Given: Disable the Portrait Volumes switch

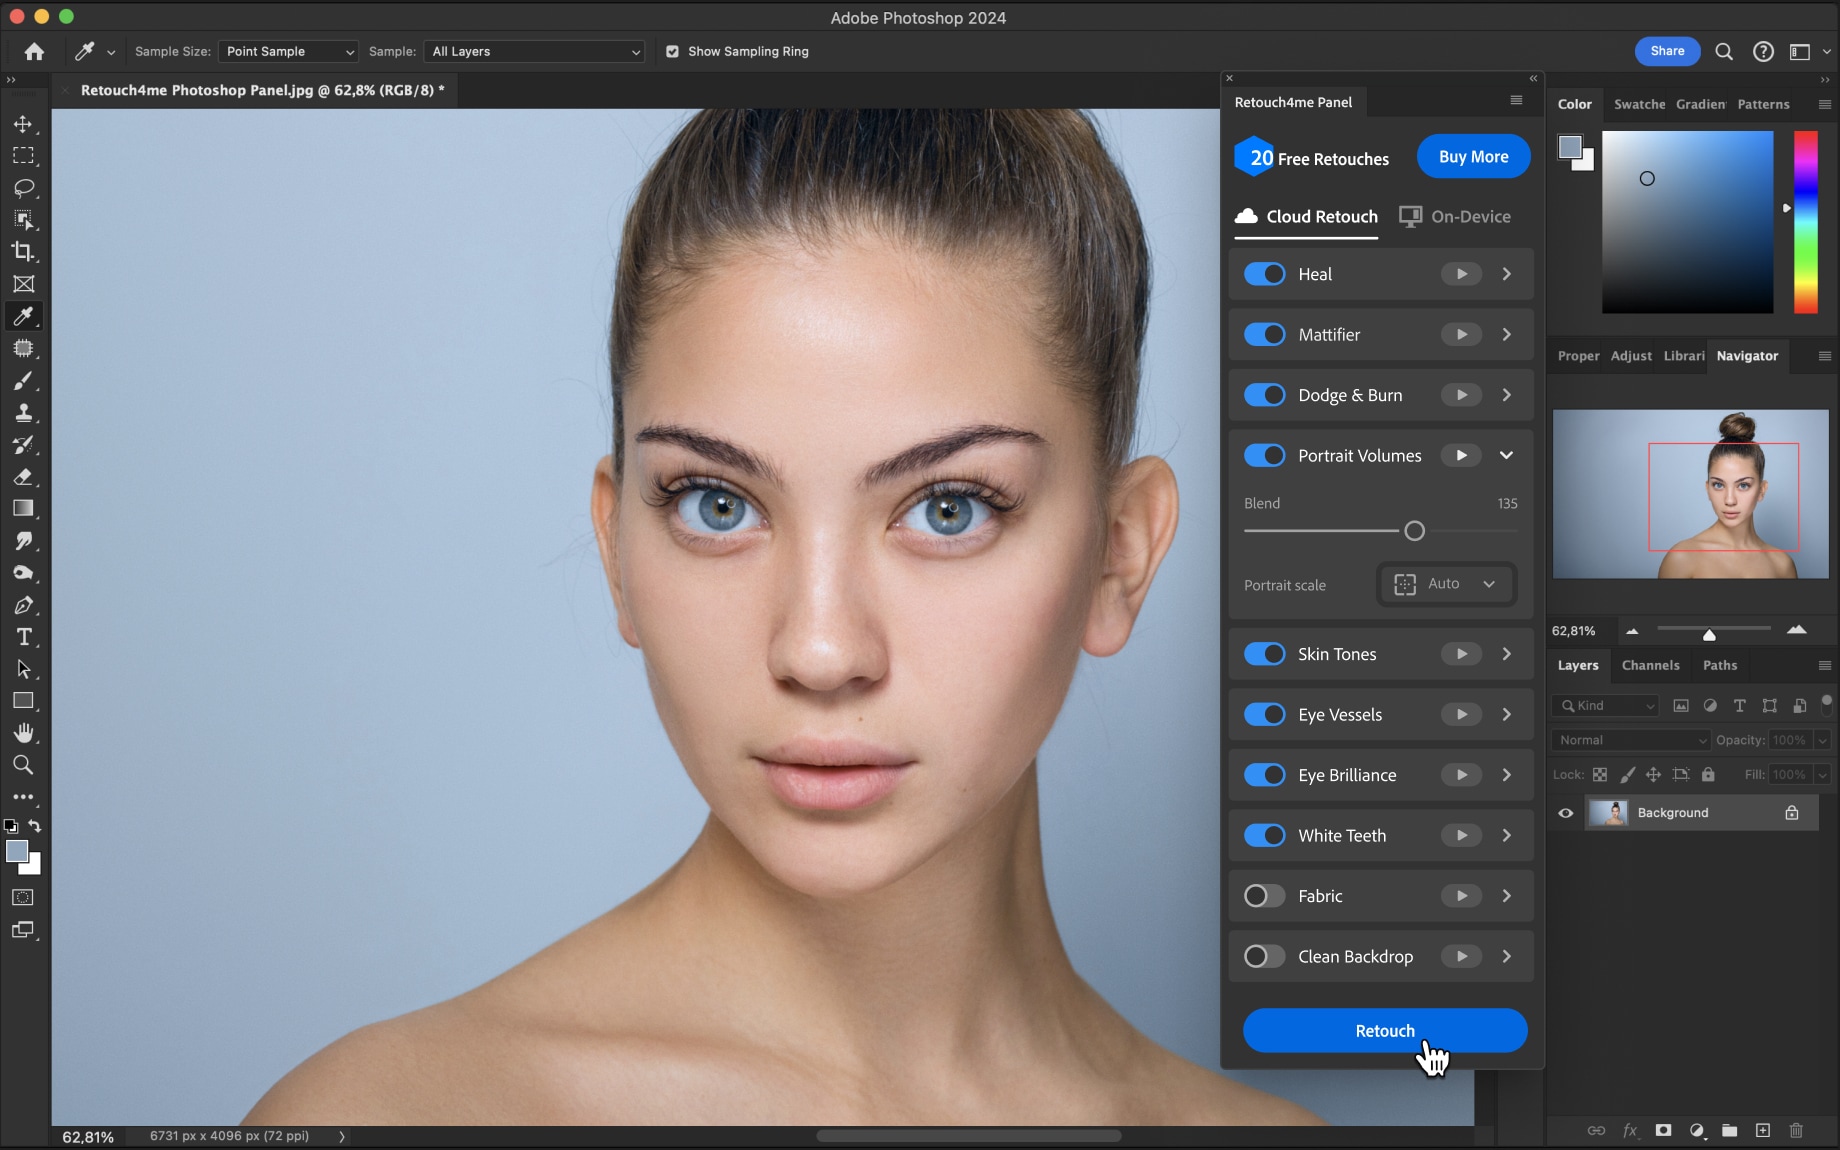Looking at the screenshot, I should point(1264,455).
